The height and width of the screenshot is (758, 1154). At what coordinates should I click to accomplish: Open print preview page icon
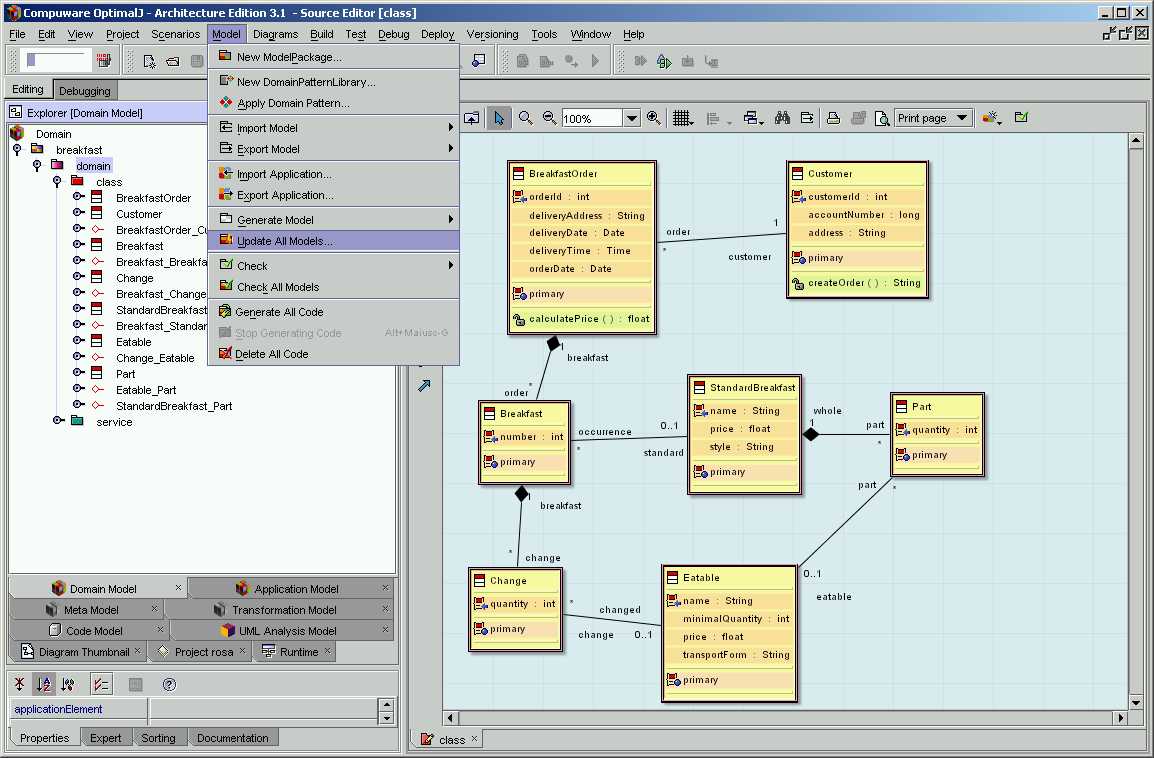[882, 118]
